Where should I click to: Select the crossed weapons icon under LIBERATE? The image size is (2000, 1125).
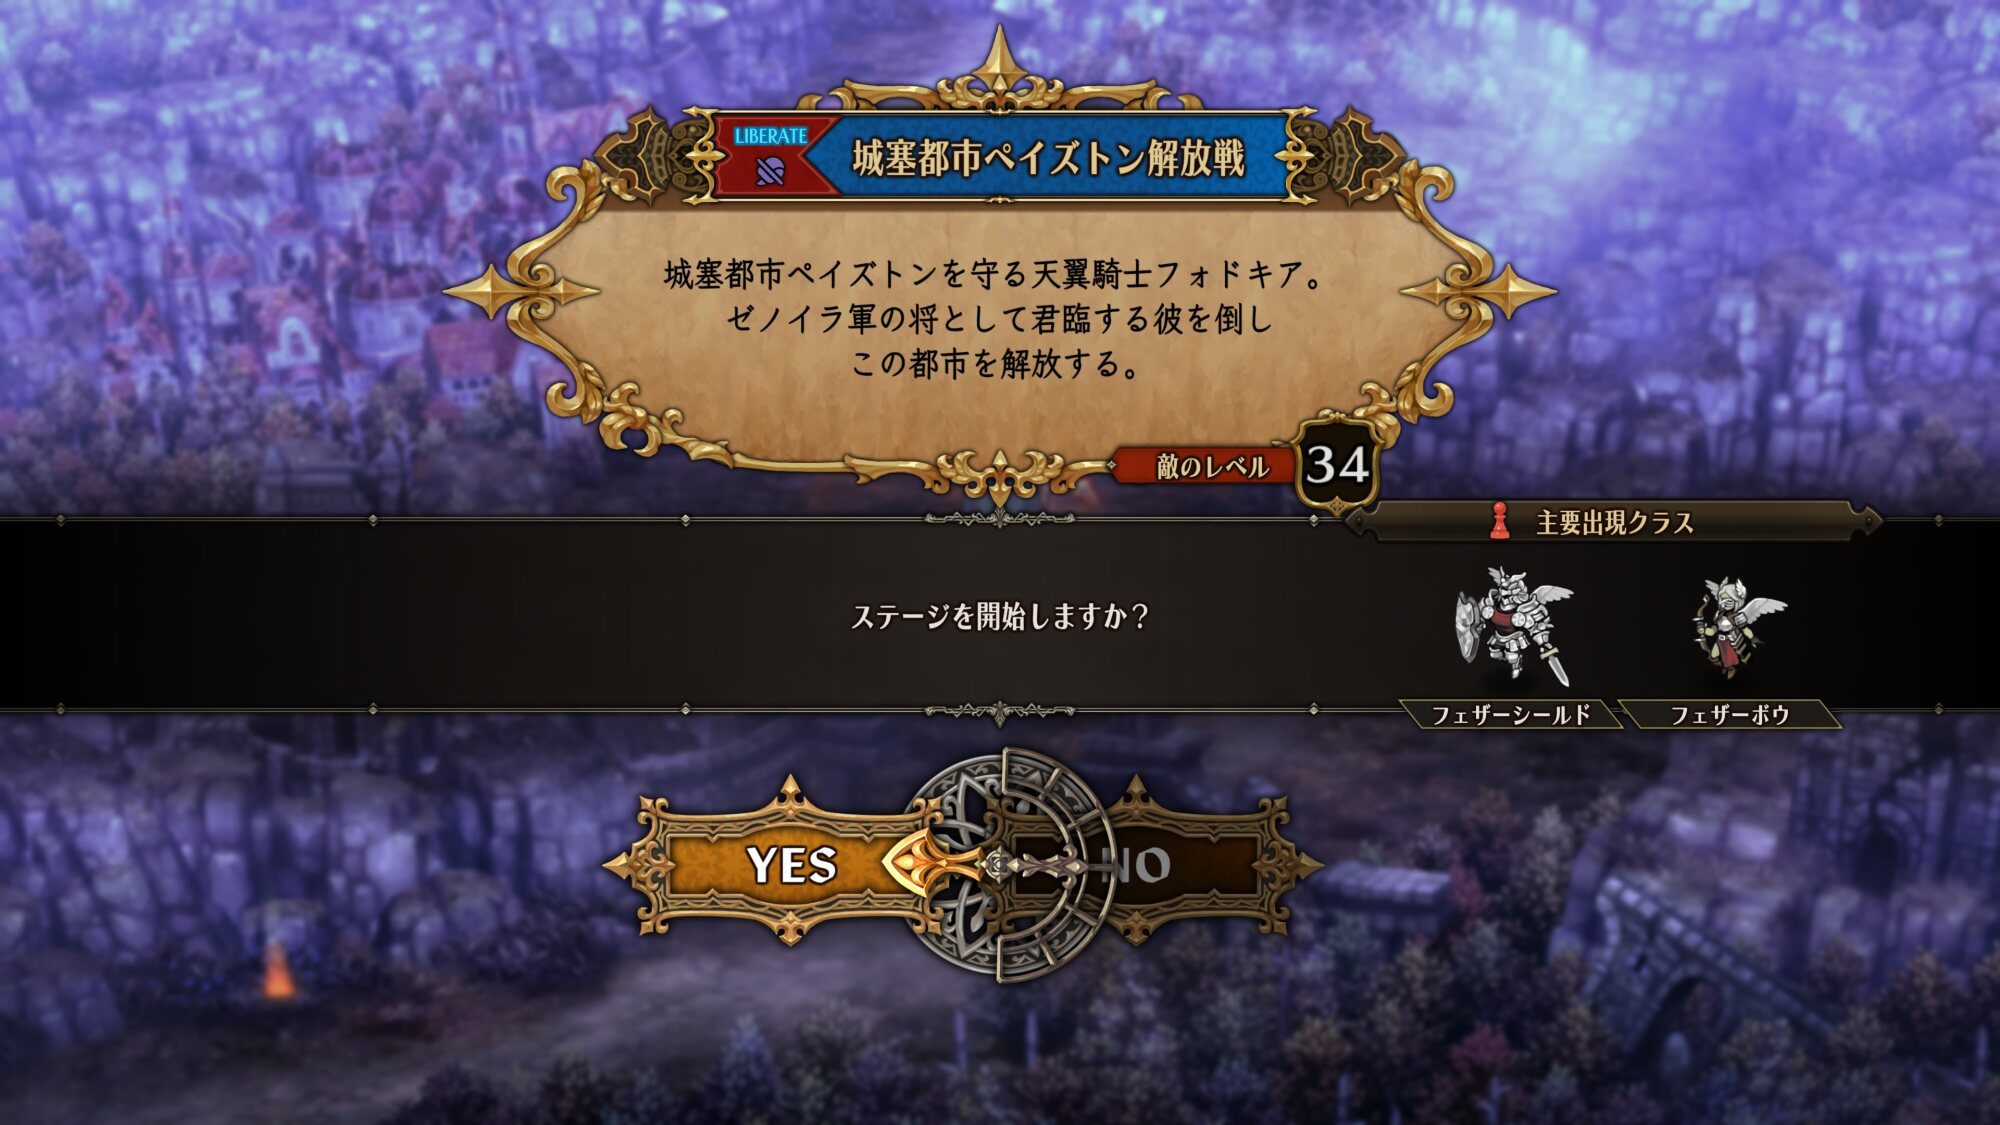tap(770, 173)
